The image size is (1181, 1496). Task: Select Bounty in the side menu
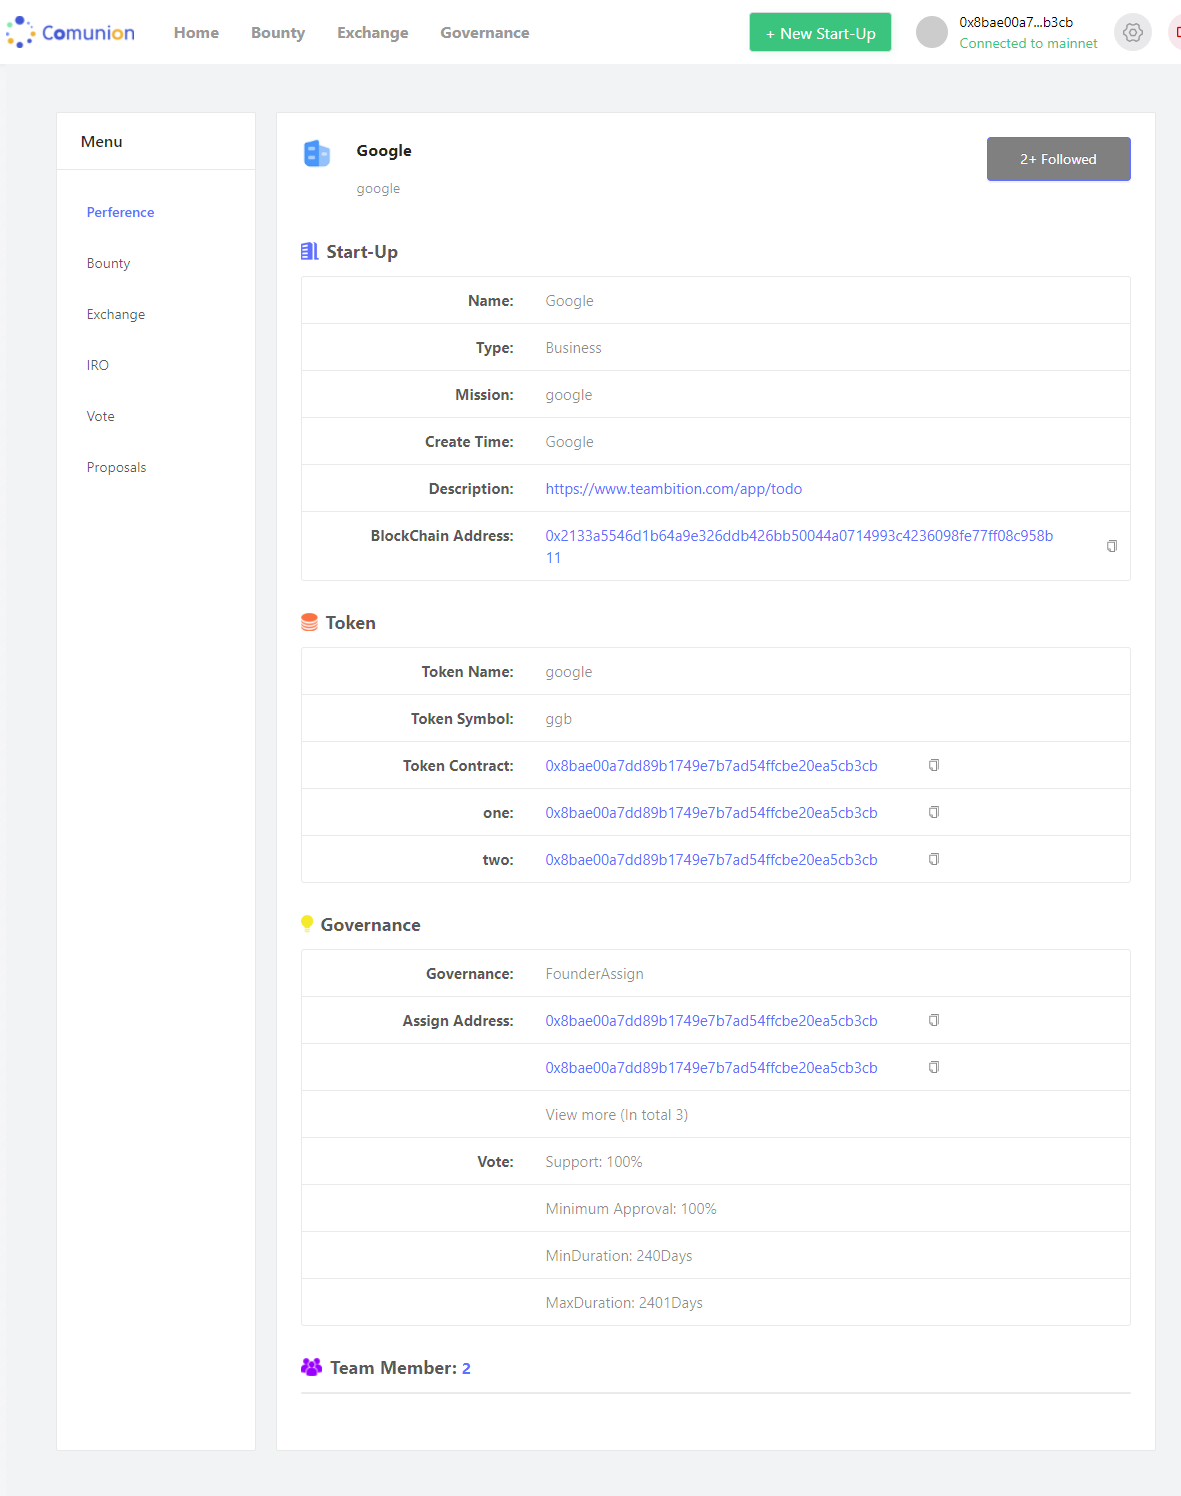[x=108, y=263]
